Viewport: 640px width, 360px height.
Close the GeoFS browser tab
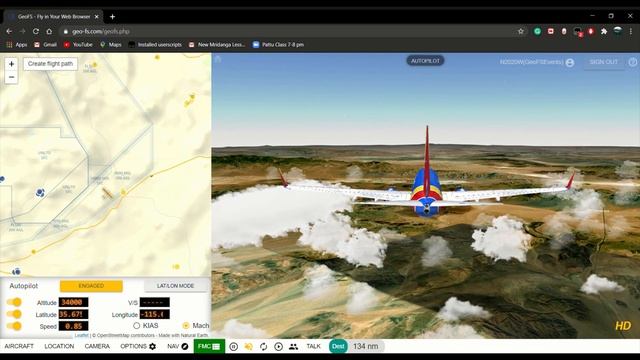97,17
